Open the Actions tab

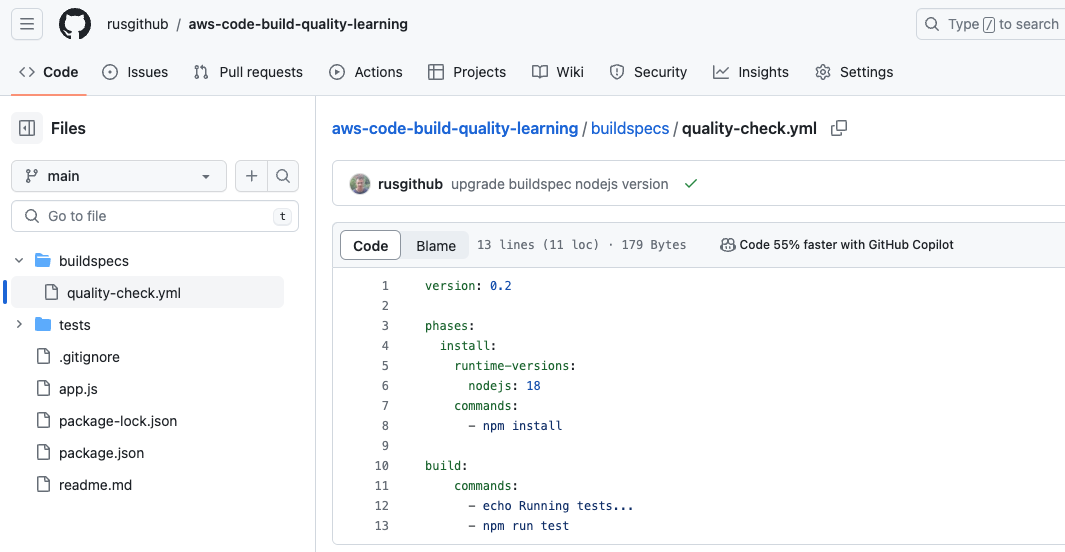(365, 72)
